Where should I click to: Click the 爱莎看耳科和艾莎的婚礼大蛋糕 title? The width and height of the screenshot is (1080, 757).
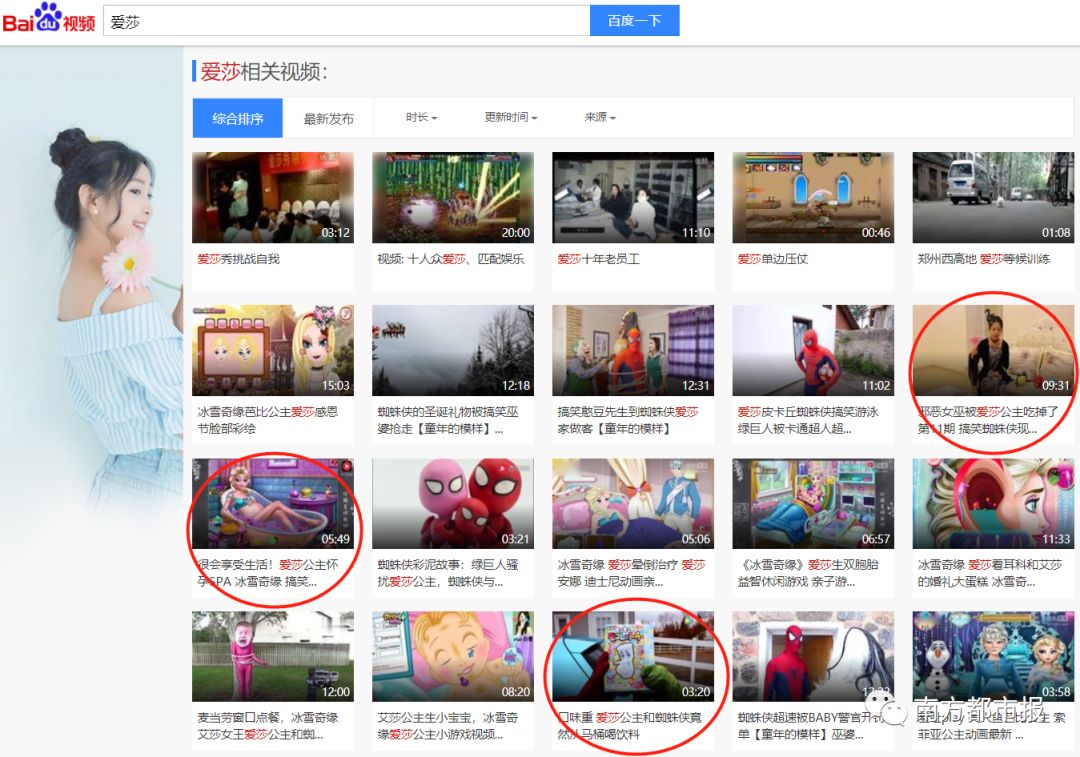990,573
